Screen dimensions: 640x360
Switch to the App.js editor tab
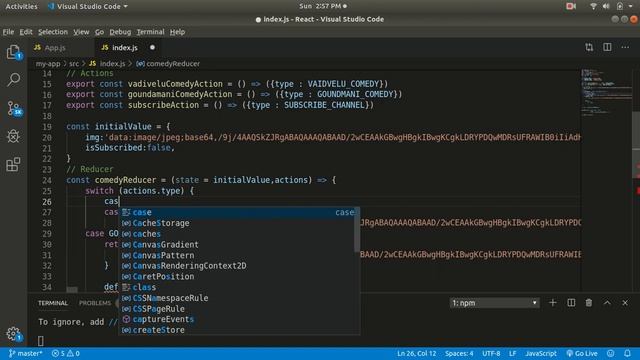point(61,47)
